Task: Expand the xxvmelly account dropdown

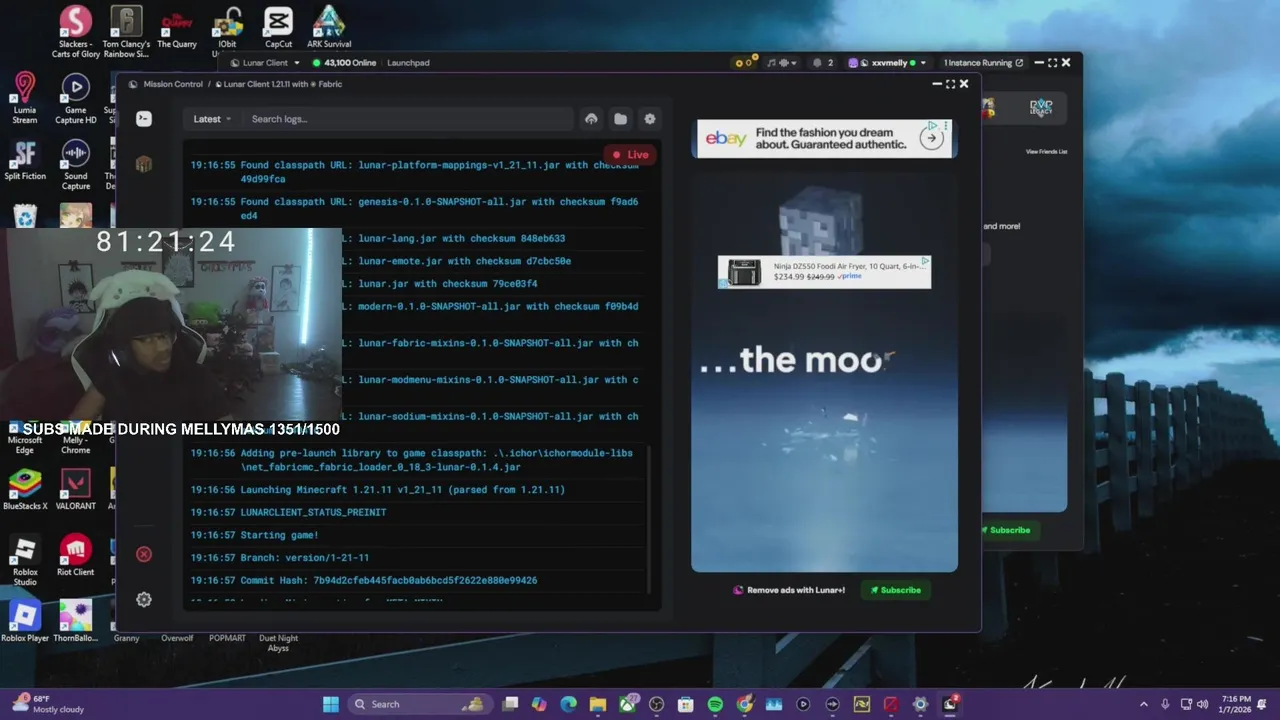Action: click(888, 63)
